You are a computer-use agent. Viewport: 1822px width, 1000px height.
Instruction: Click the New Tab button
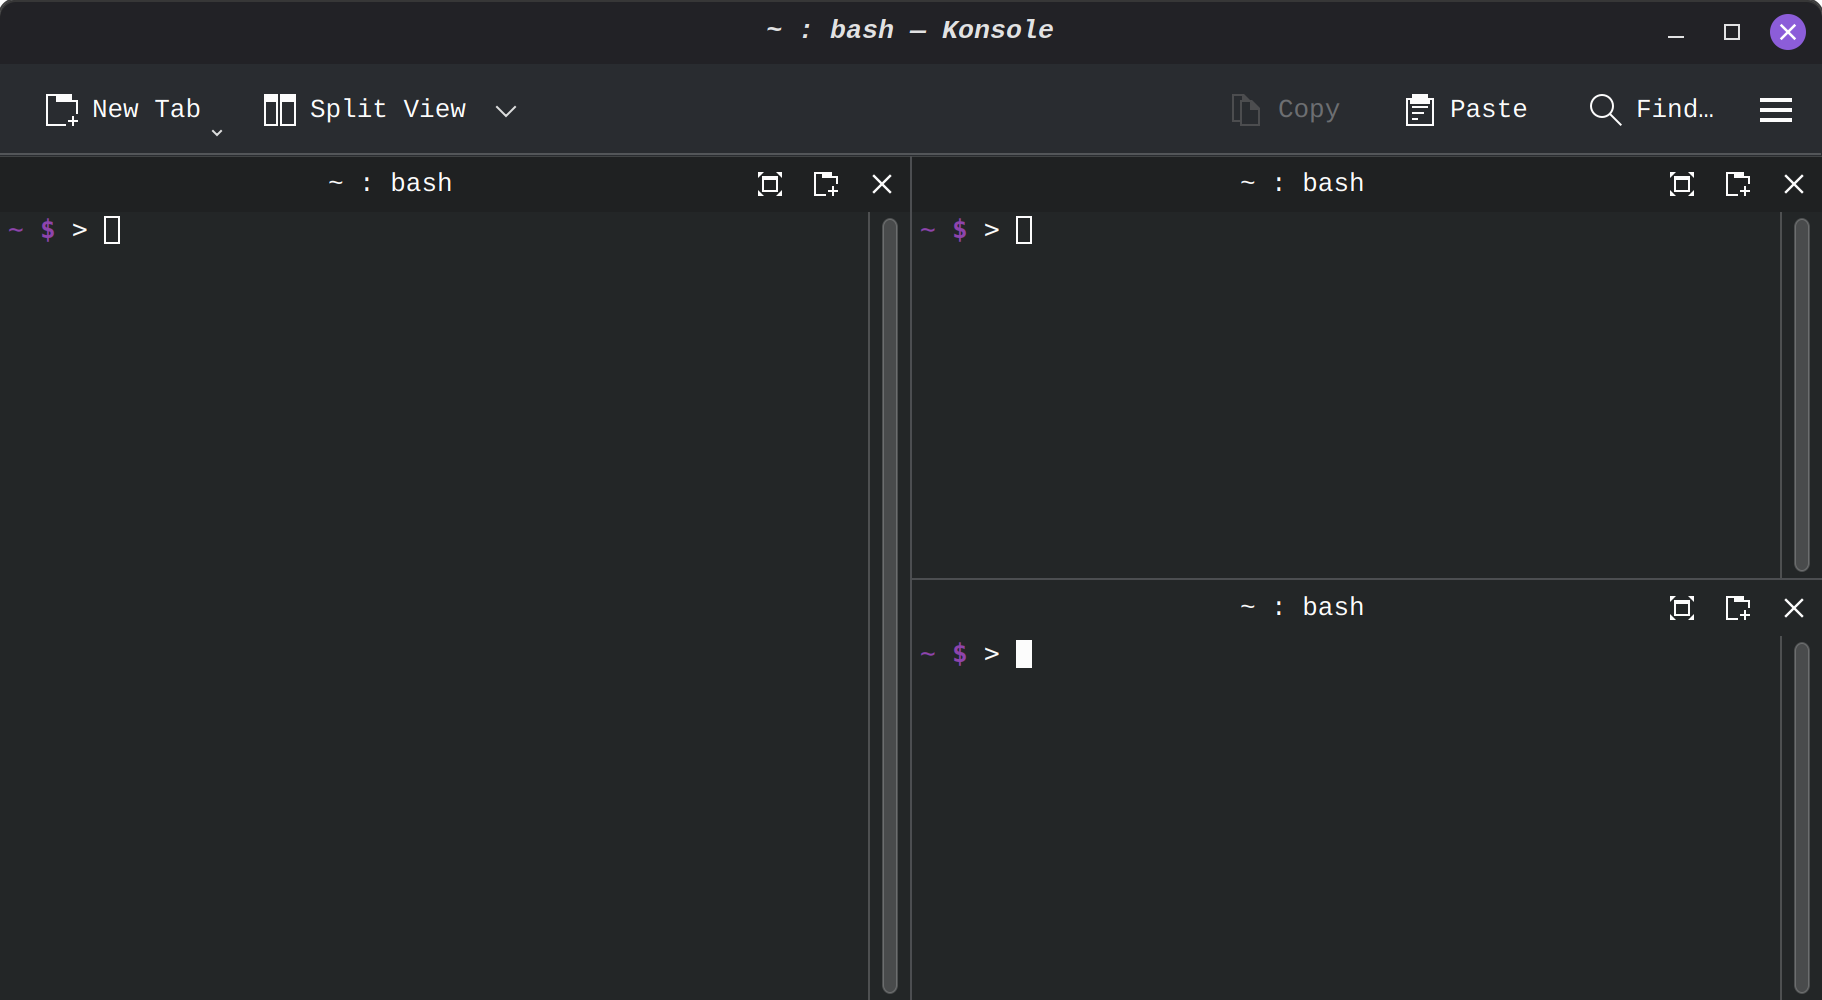pos(123,110)
